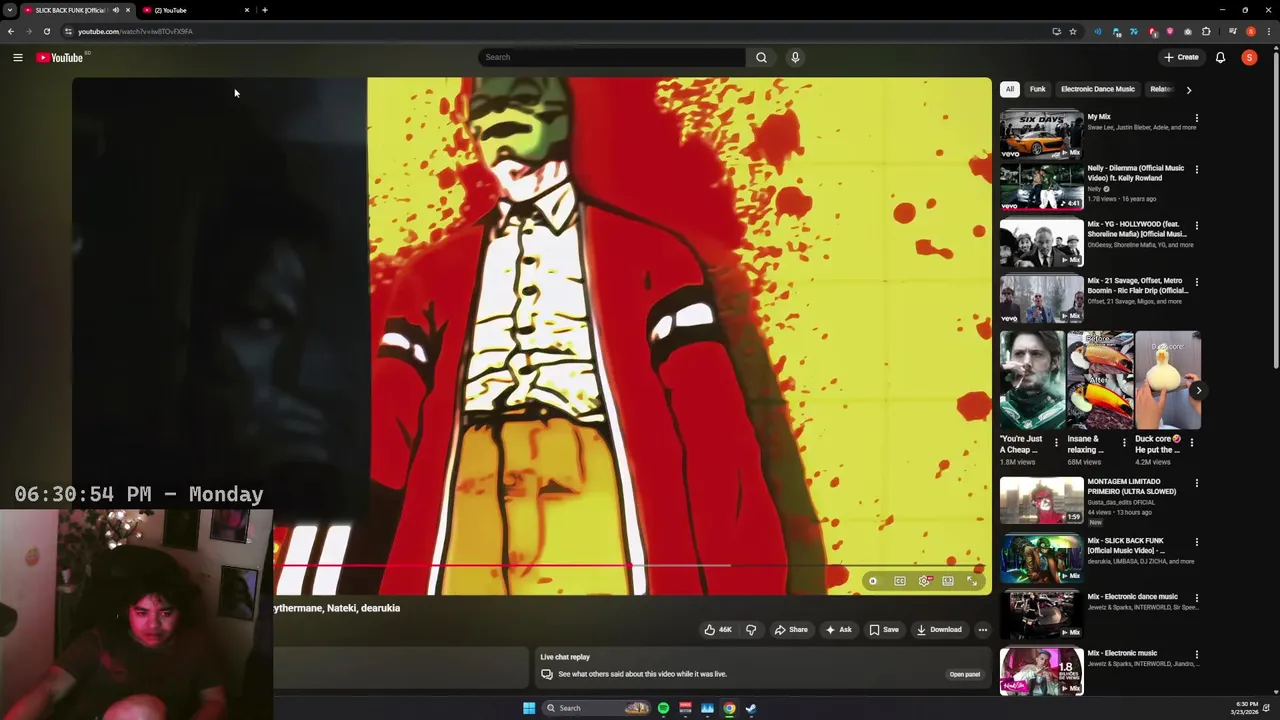Open options for 'Insane & relaxing' Short
The image size is (1280, 720).
1124,442
